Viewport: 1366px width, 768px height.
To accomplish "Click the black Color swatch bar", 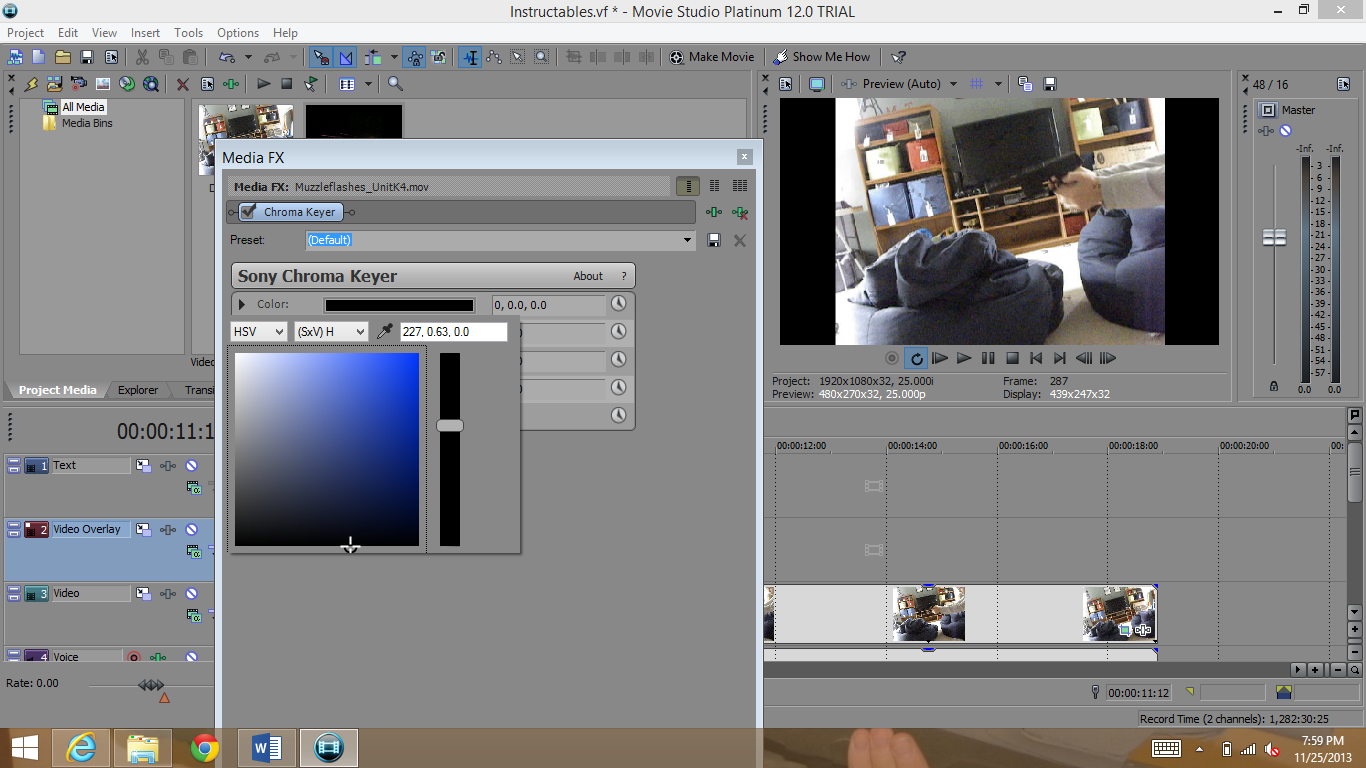I will (399, 305).
